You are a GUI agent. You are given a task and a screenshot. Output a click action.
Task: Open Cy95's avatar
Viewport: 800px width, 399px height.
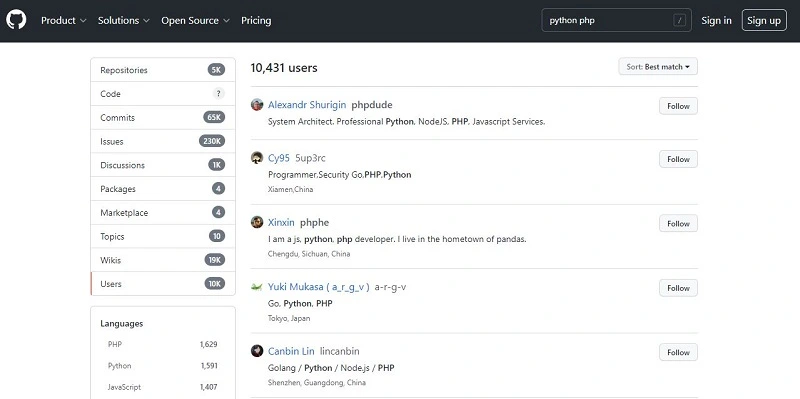[x=257, y=158]
